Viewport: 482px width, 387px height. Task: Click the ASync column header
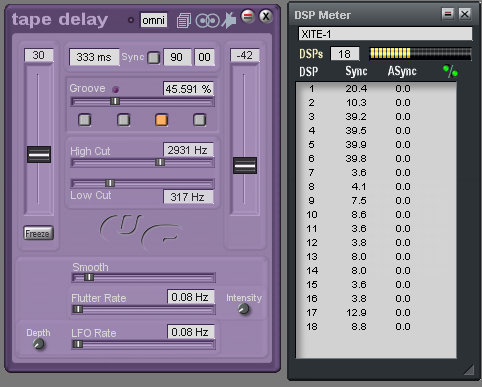pos(402,72)
